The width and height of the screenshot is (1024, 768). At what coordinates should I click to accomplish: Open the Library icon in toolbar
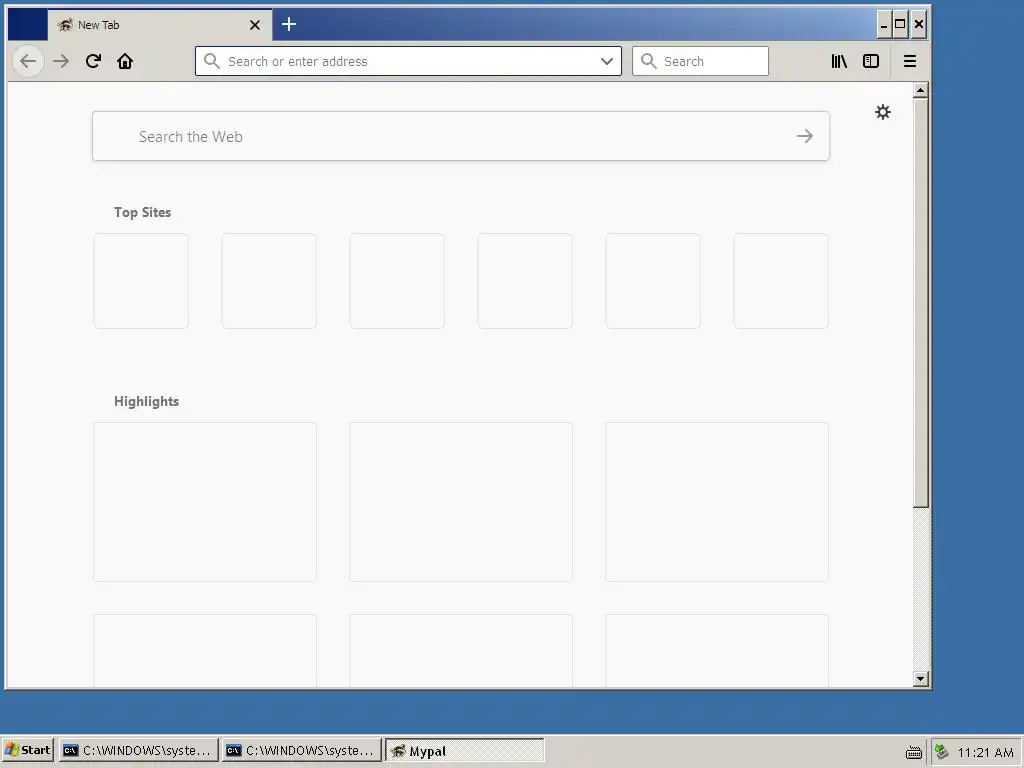(x=839, y=61)
